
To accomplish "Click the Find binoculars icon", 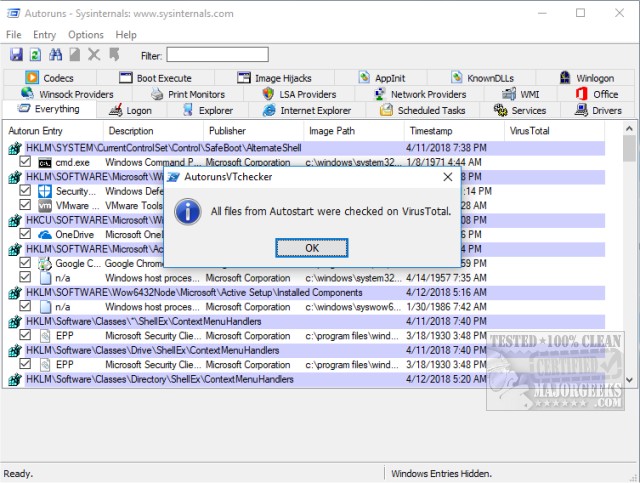I will click(55, 55).
